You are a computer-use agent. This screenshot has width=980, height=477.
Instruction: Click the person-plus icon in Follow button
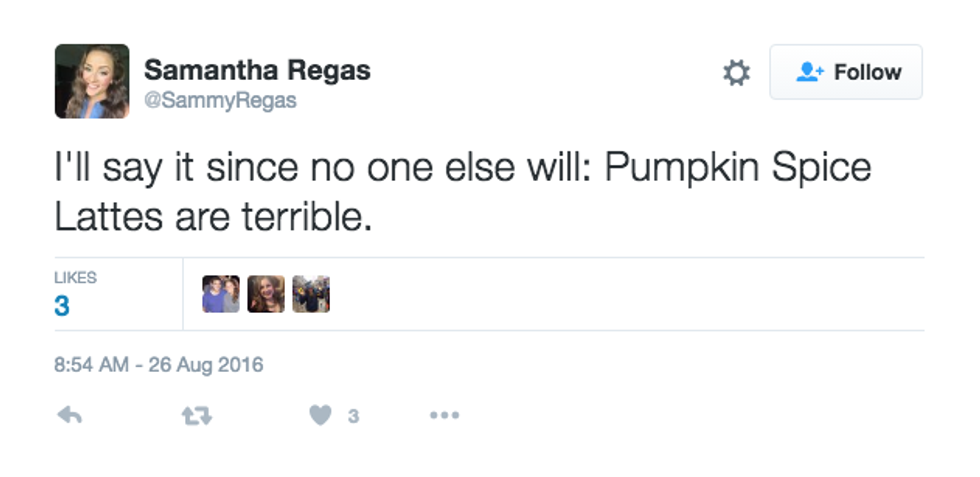coord(808,72)
